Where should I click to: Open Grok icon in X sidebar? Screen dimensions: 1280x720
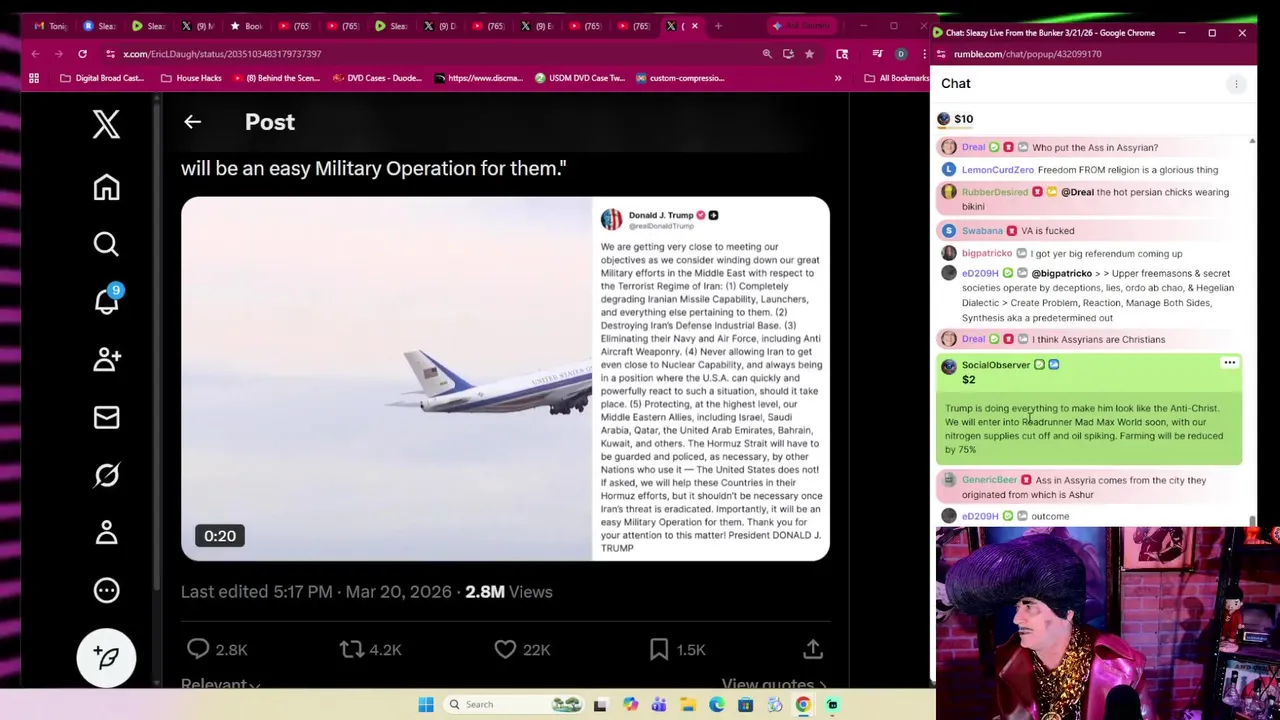[x=106, y=475]
